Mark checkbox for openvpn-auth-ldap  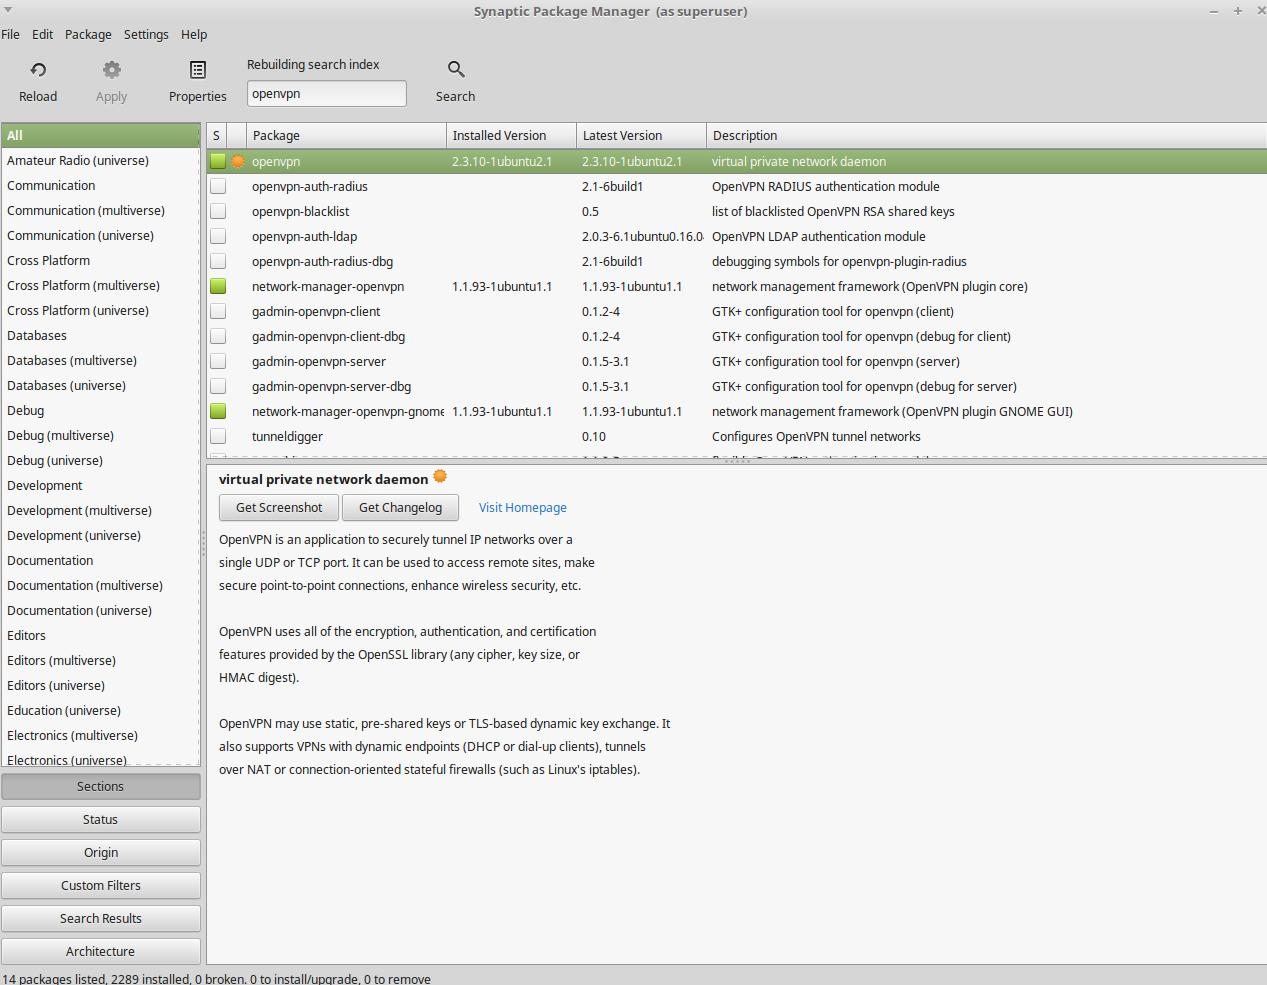[218, 236]
